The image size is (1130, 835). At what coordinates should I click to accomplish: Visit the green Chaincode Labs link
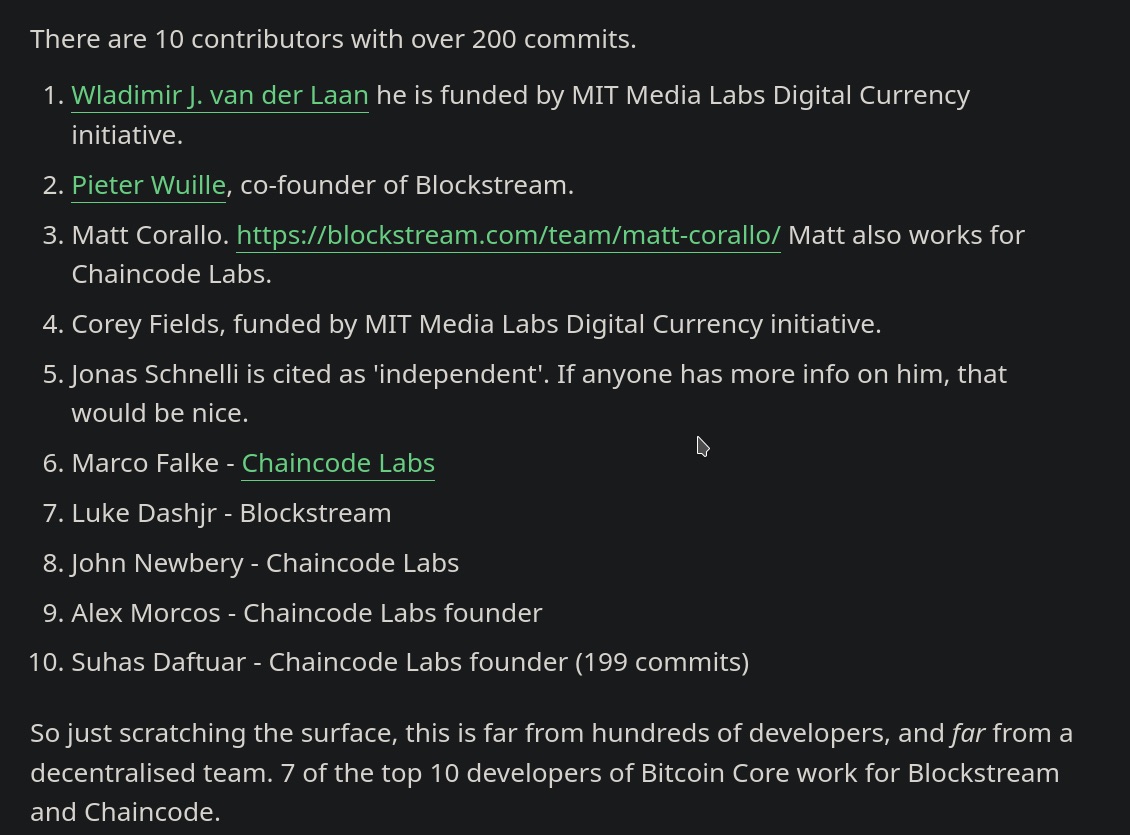[x=338, y=463]
